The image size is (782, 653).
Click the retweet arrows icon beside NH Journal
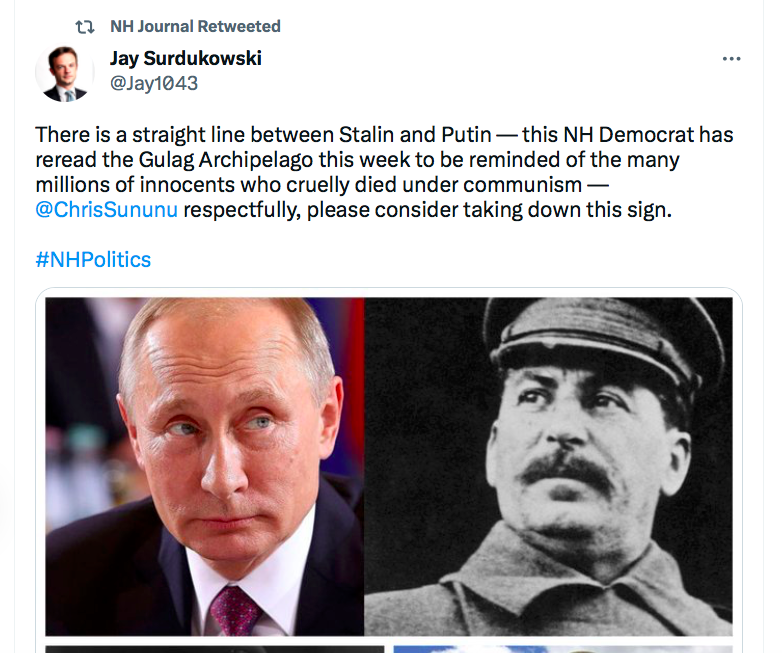(x=85, y=26)
